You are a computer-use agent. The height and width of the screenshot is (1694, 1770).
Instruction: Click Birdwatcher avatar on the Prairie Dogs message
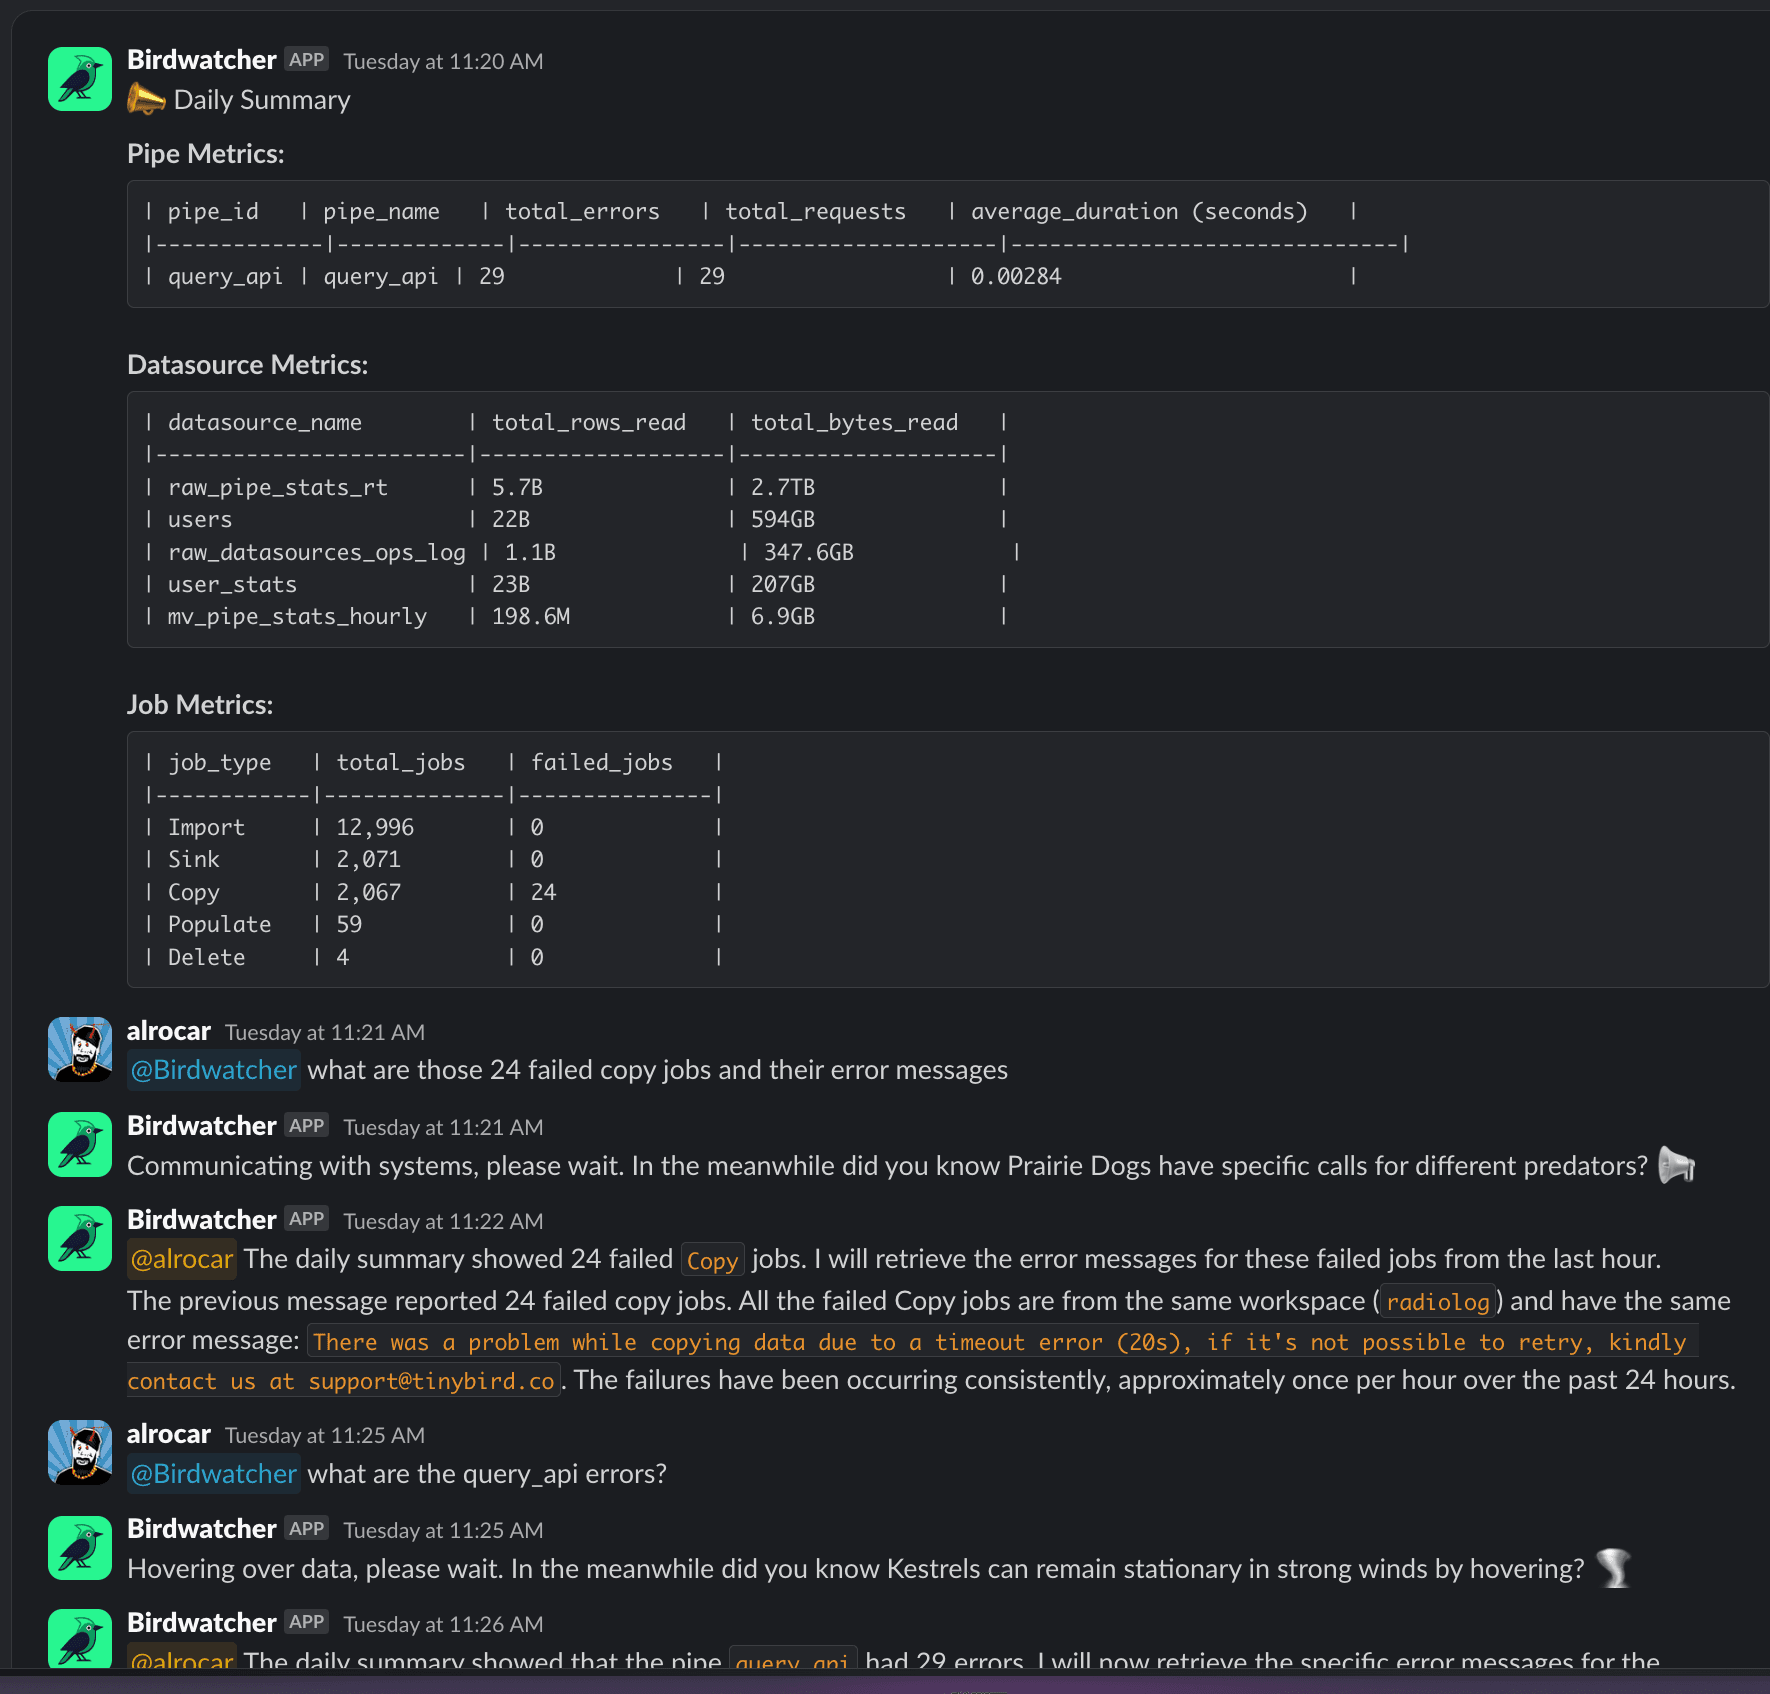pos(80,1145)
